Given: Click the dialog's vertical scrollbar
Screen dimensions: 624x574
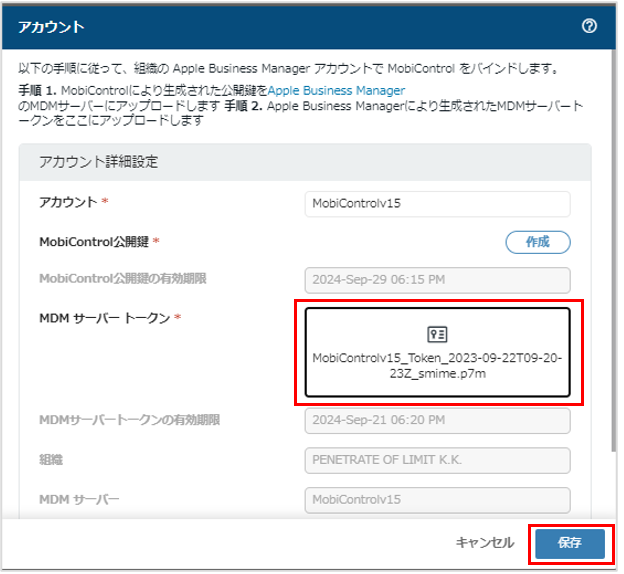Looking at the screenshot, I should click(613, 251).
